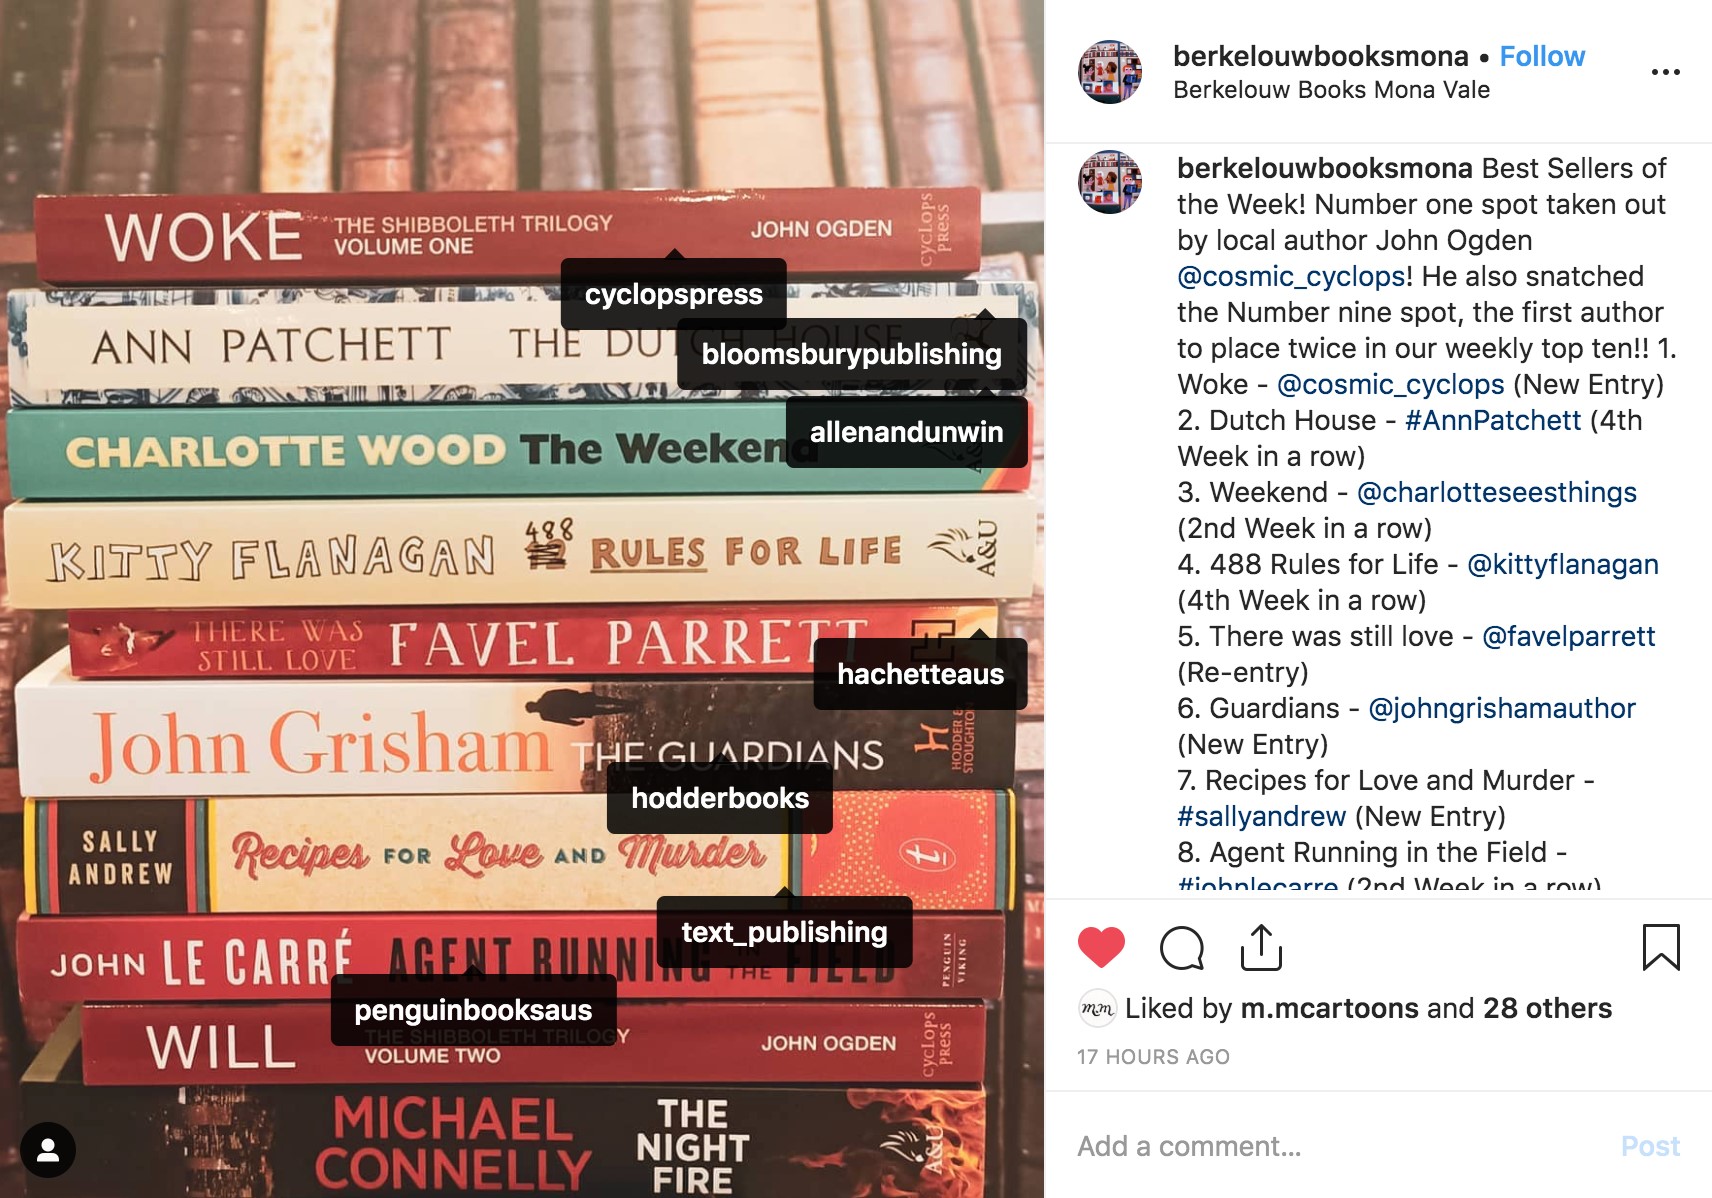Image resolution: width=1712 pixels, height=1198 pixels.
Task: Open comments with the speech bubble icon
Action: 1181,947
